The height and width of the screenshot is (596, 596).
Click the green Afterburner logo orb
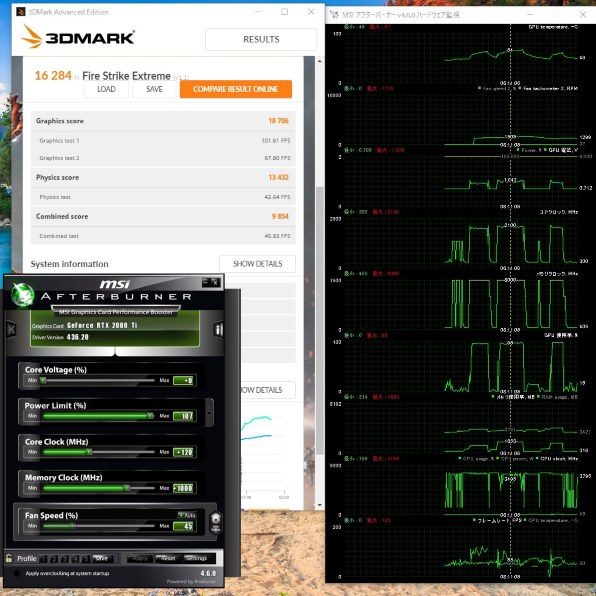coord(22,294)
